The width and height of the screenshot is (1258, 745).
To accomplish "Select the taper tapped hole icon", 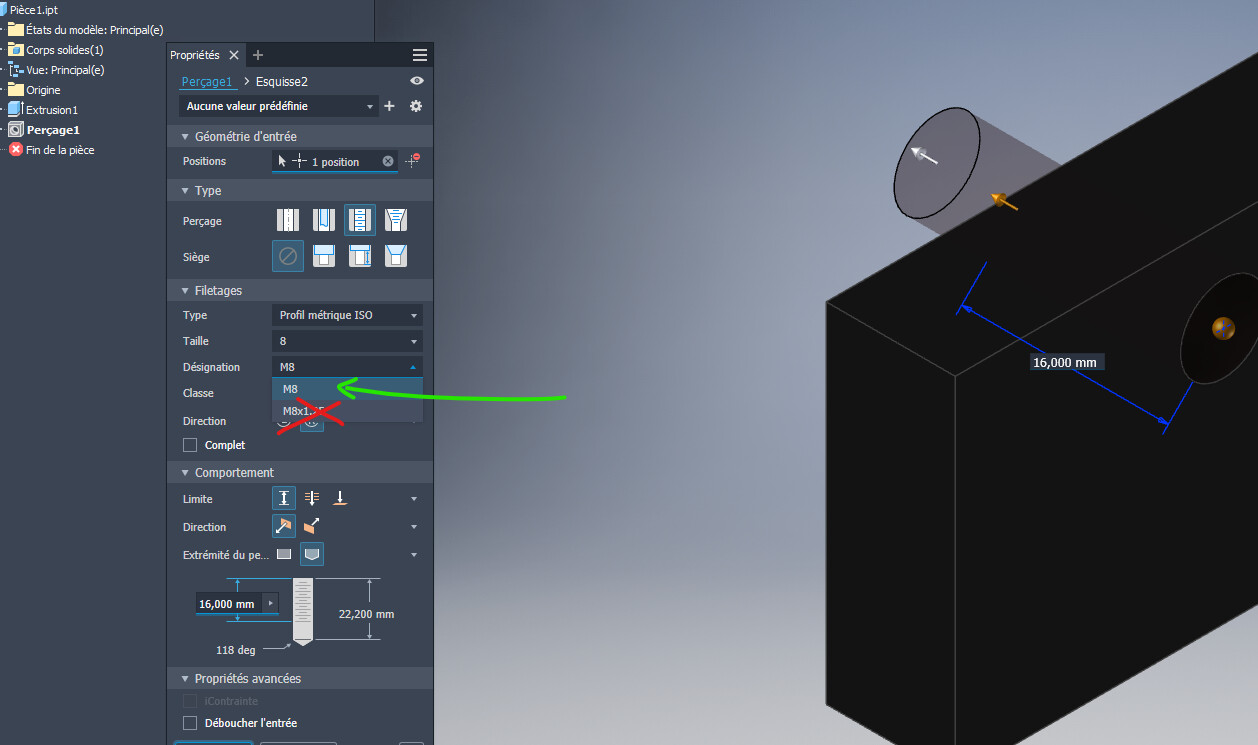I will tap(396, 220).
